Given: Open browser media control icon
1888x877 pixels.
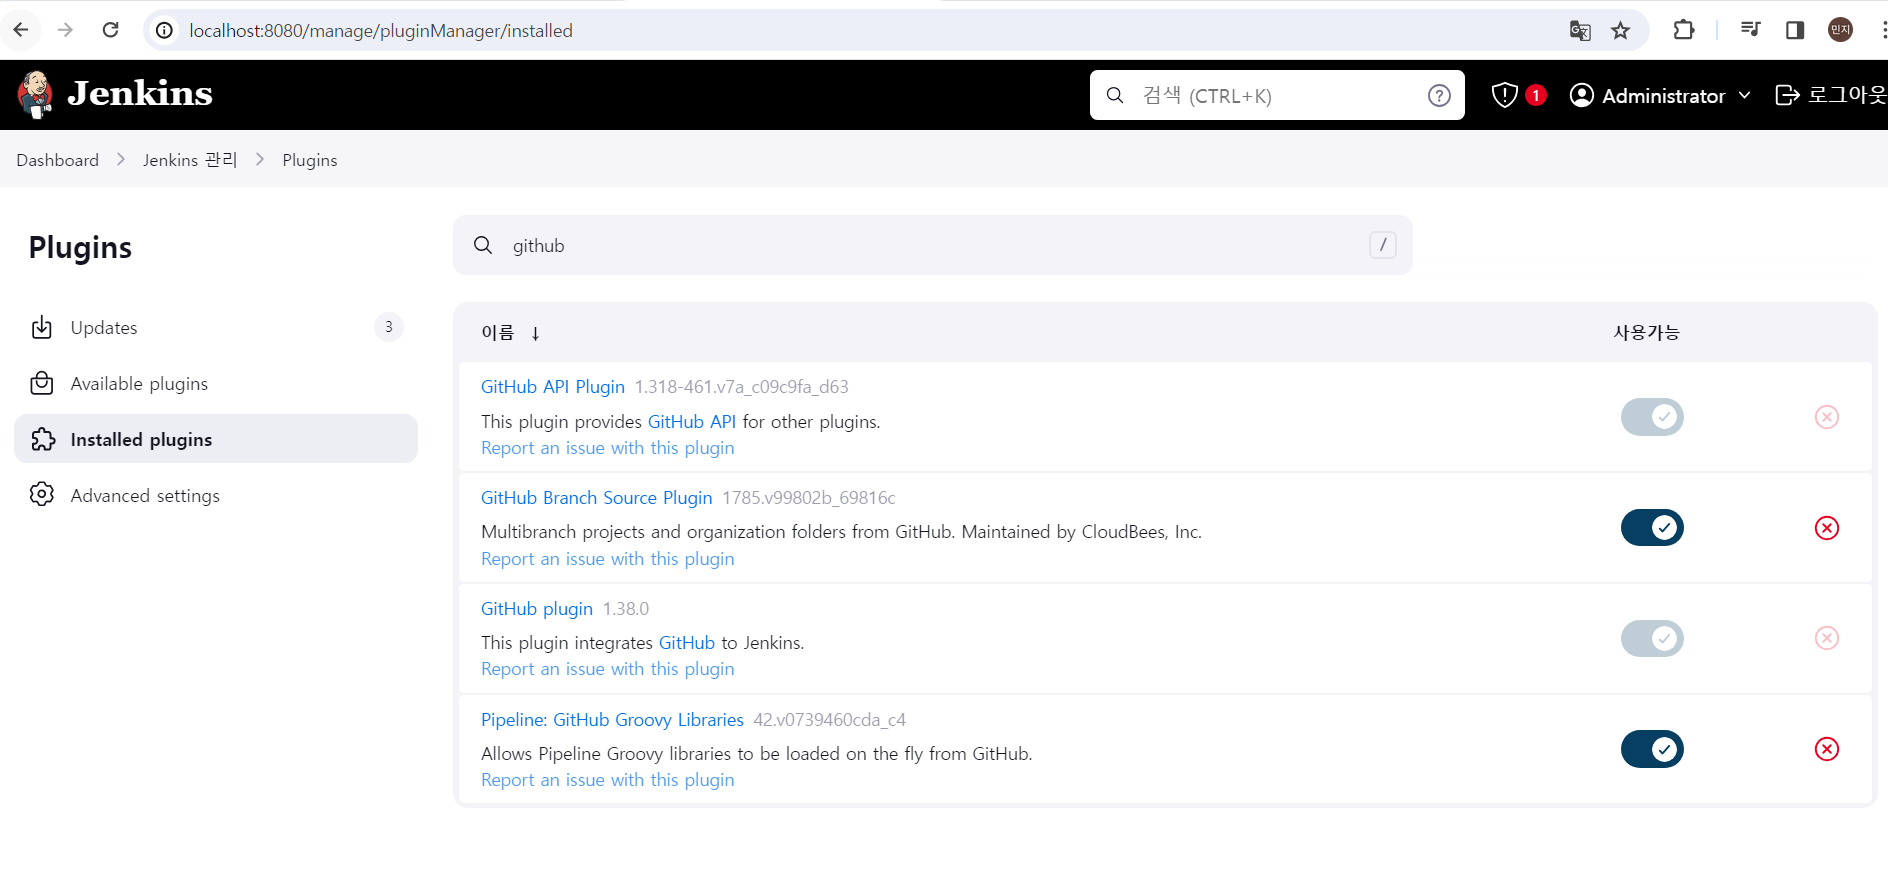Looking at the screenshot, I should [x=1750, y=30].
